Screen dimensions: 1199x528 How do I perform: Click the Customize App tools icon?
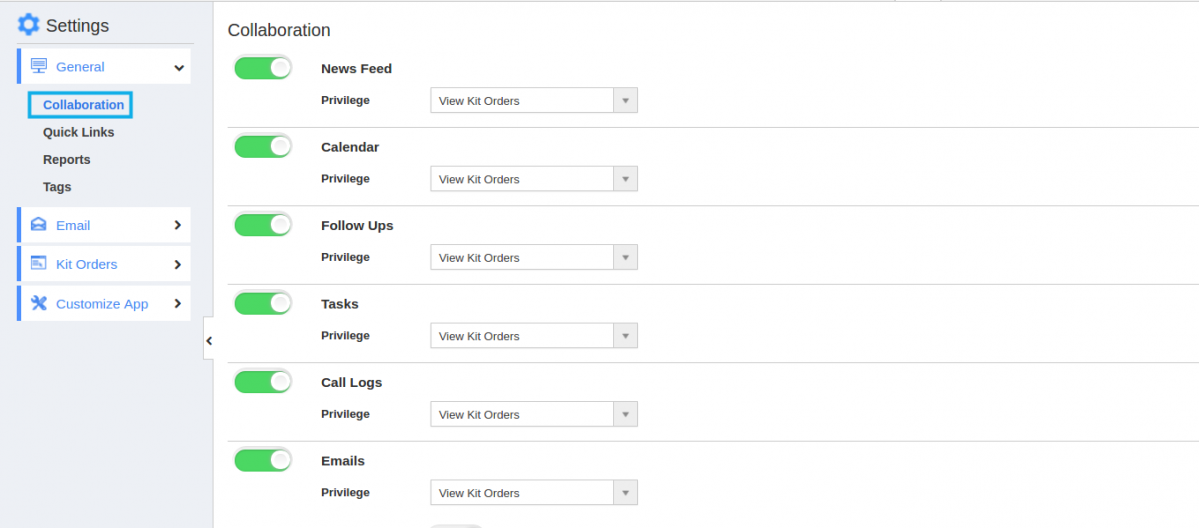click(x=38, y=303)
